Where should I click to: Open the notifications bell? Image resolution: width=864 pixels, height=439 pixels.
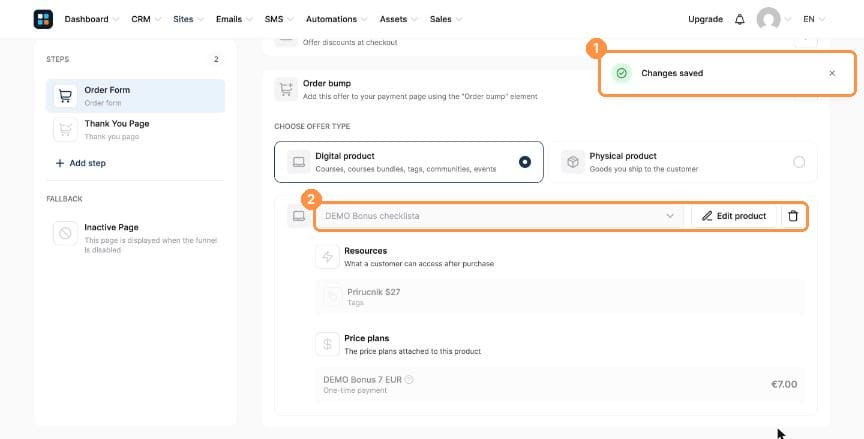click(x=739, y=19)
